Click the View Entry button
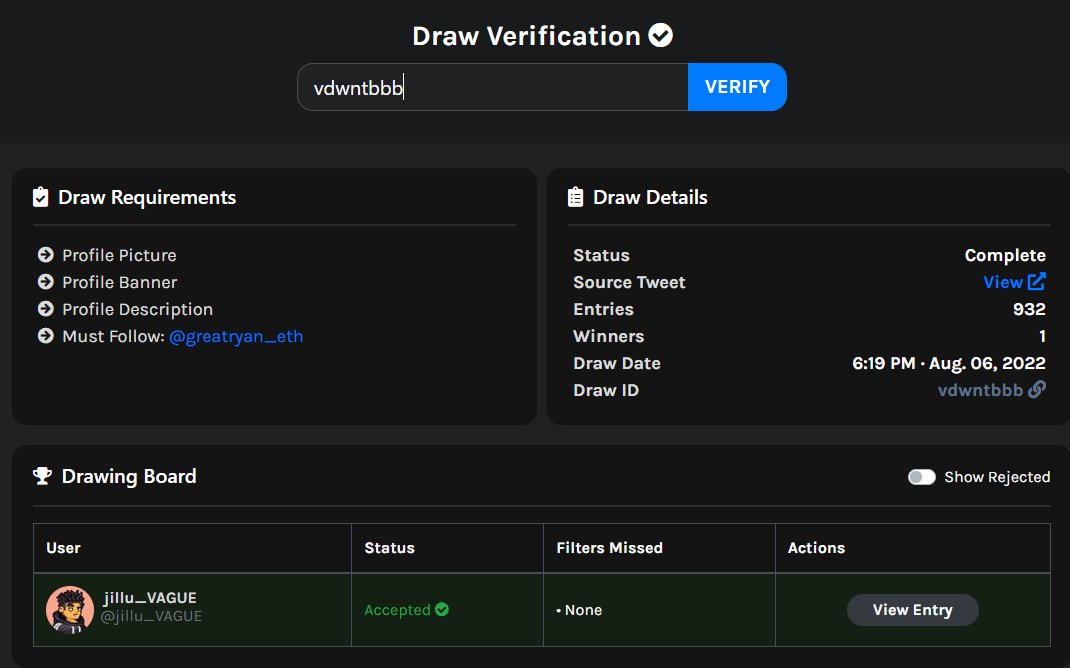 click(x=912, y=609)
